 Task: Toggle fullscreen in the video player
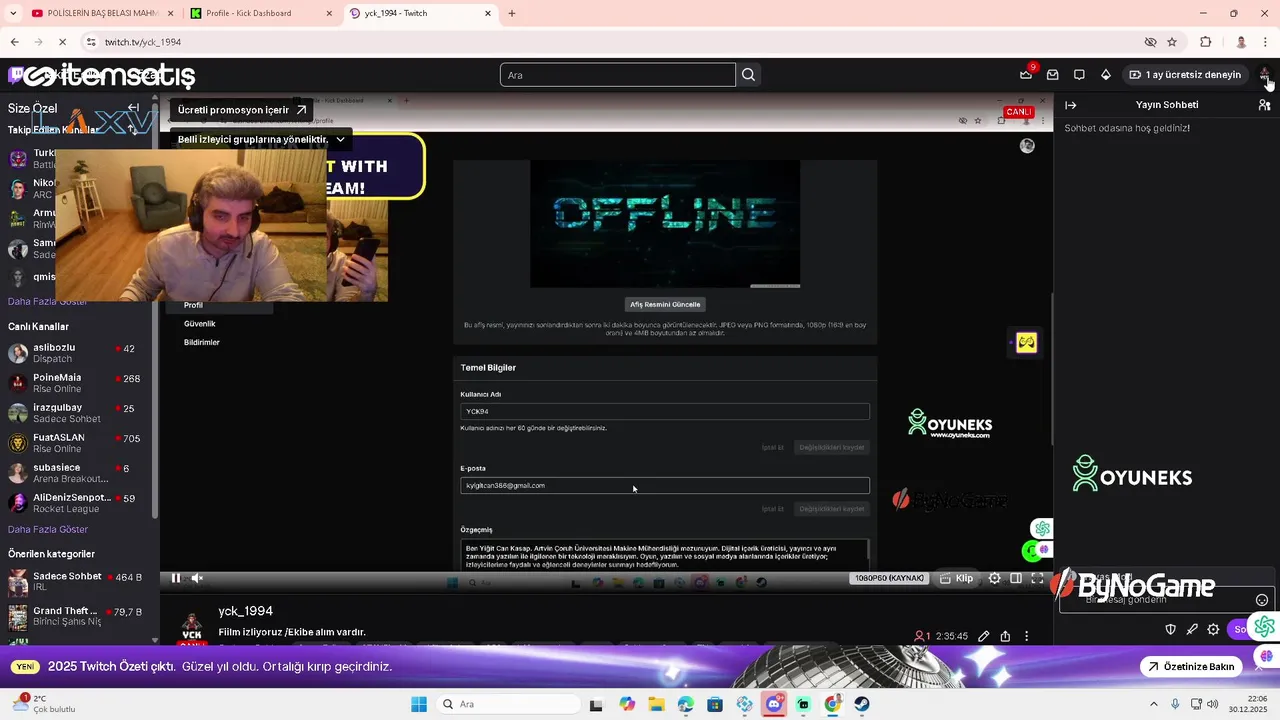click(x=1038, y=578)
